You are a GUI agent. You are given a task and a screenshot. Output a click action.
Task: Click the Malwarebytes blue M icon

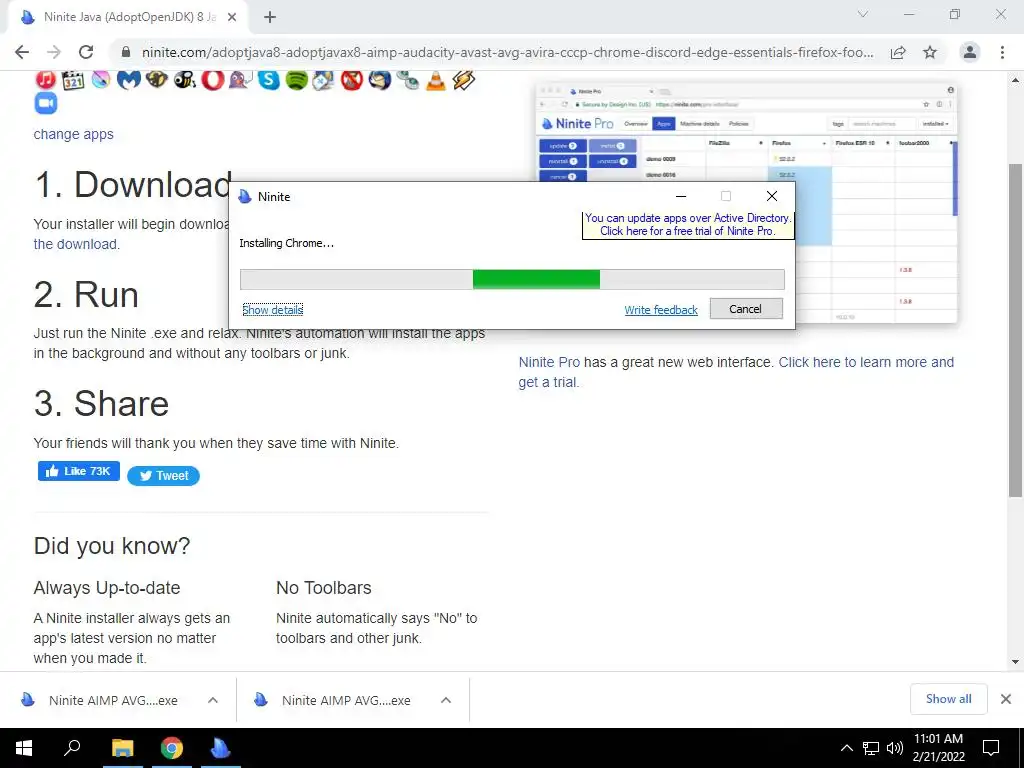(129, 80)
